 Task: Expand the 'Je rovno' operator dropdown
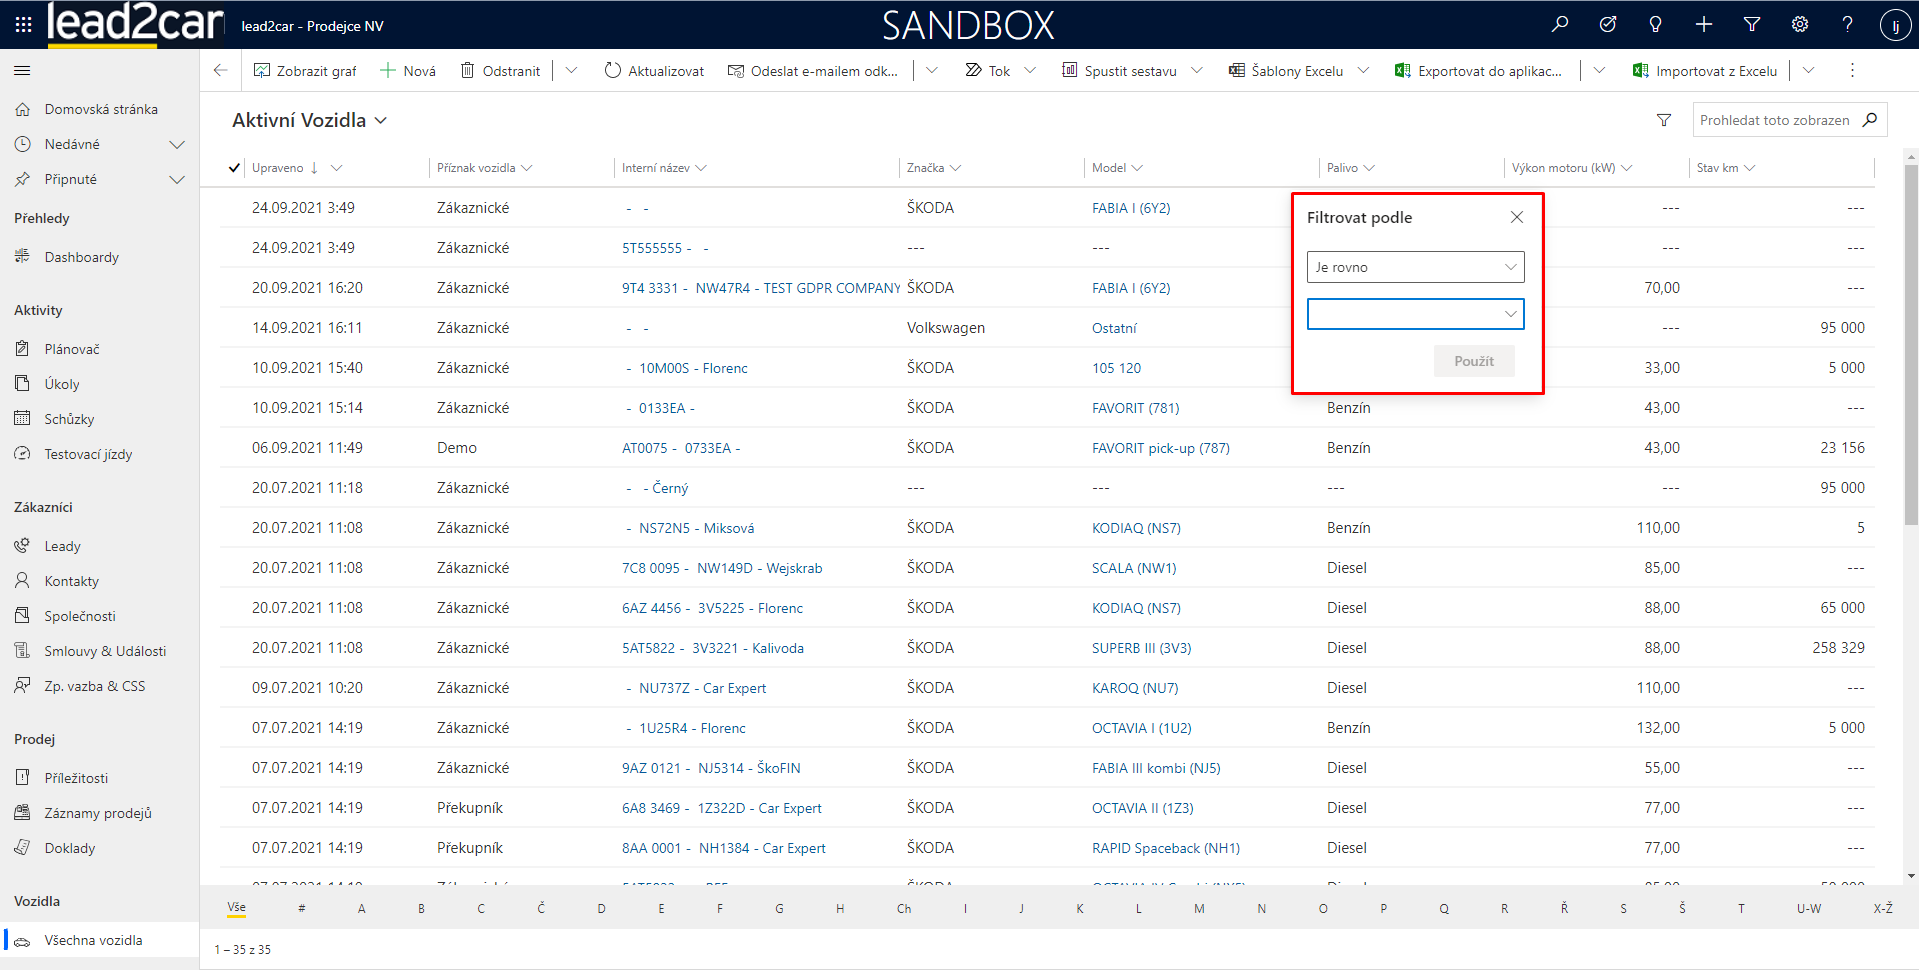click(1415, 267)
